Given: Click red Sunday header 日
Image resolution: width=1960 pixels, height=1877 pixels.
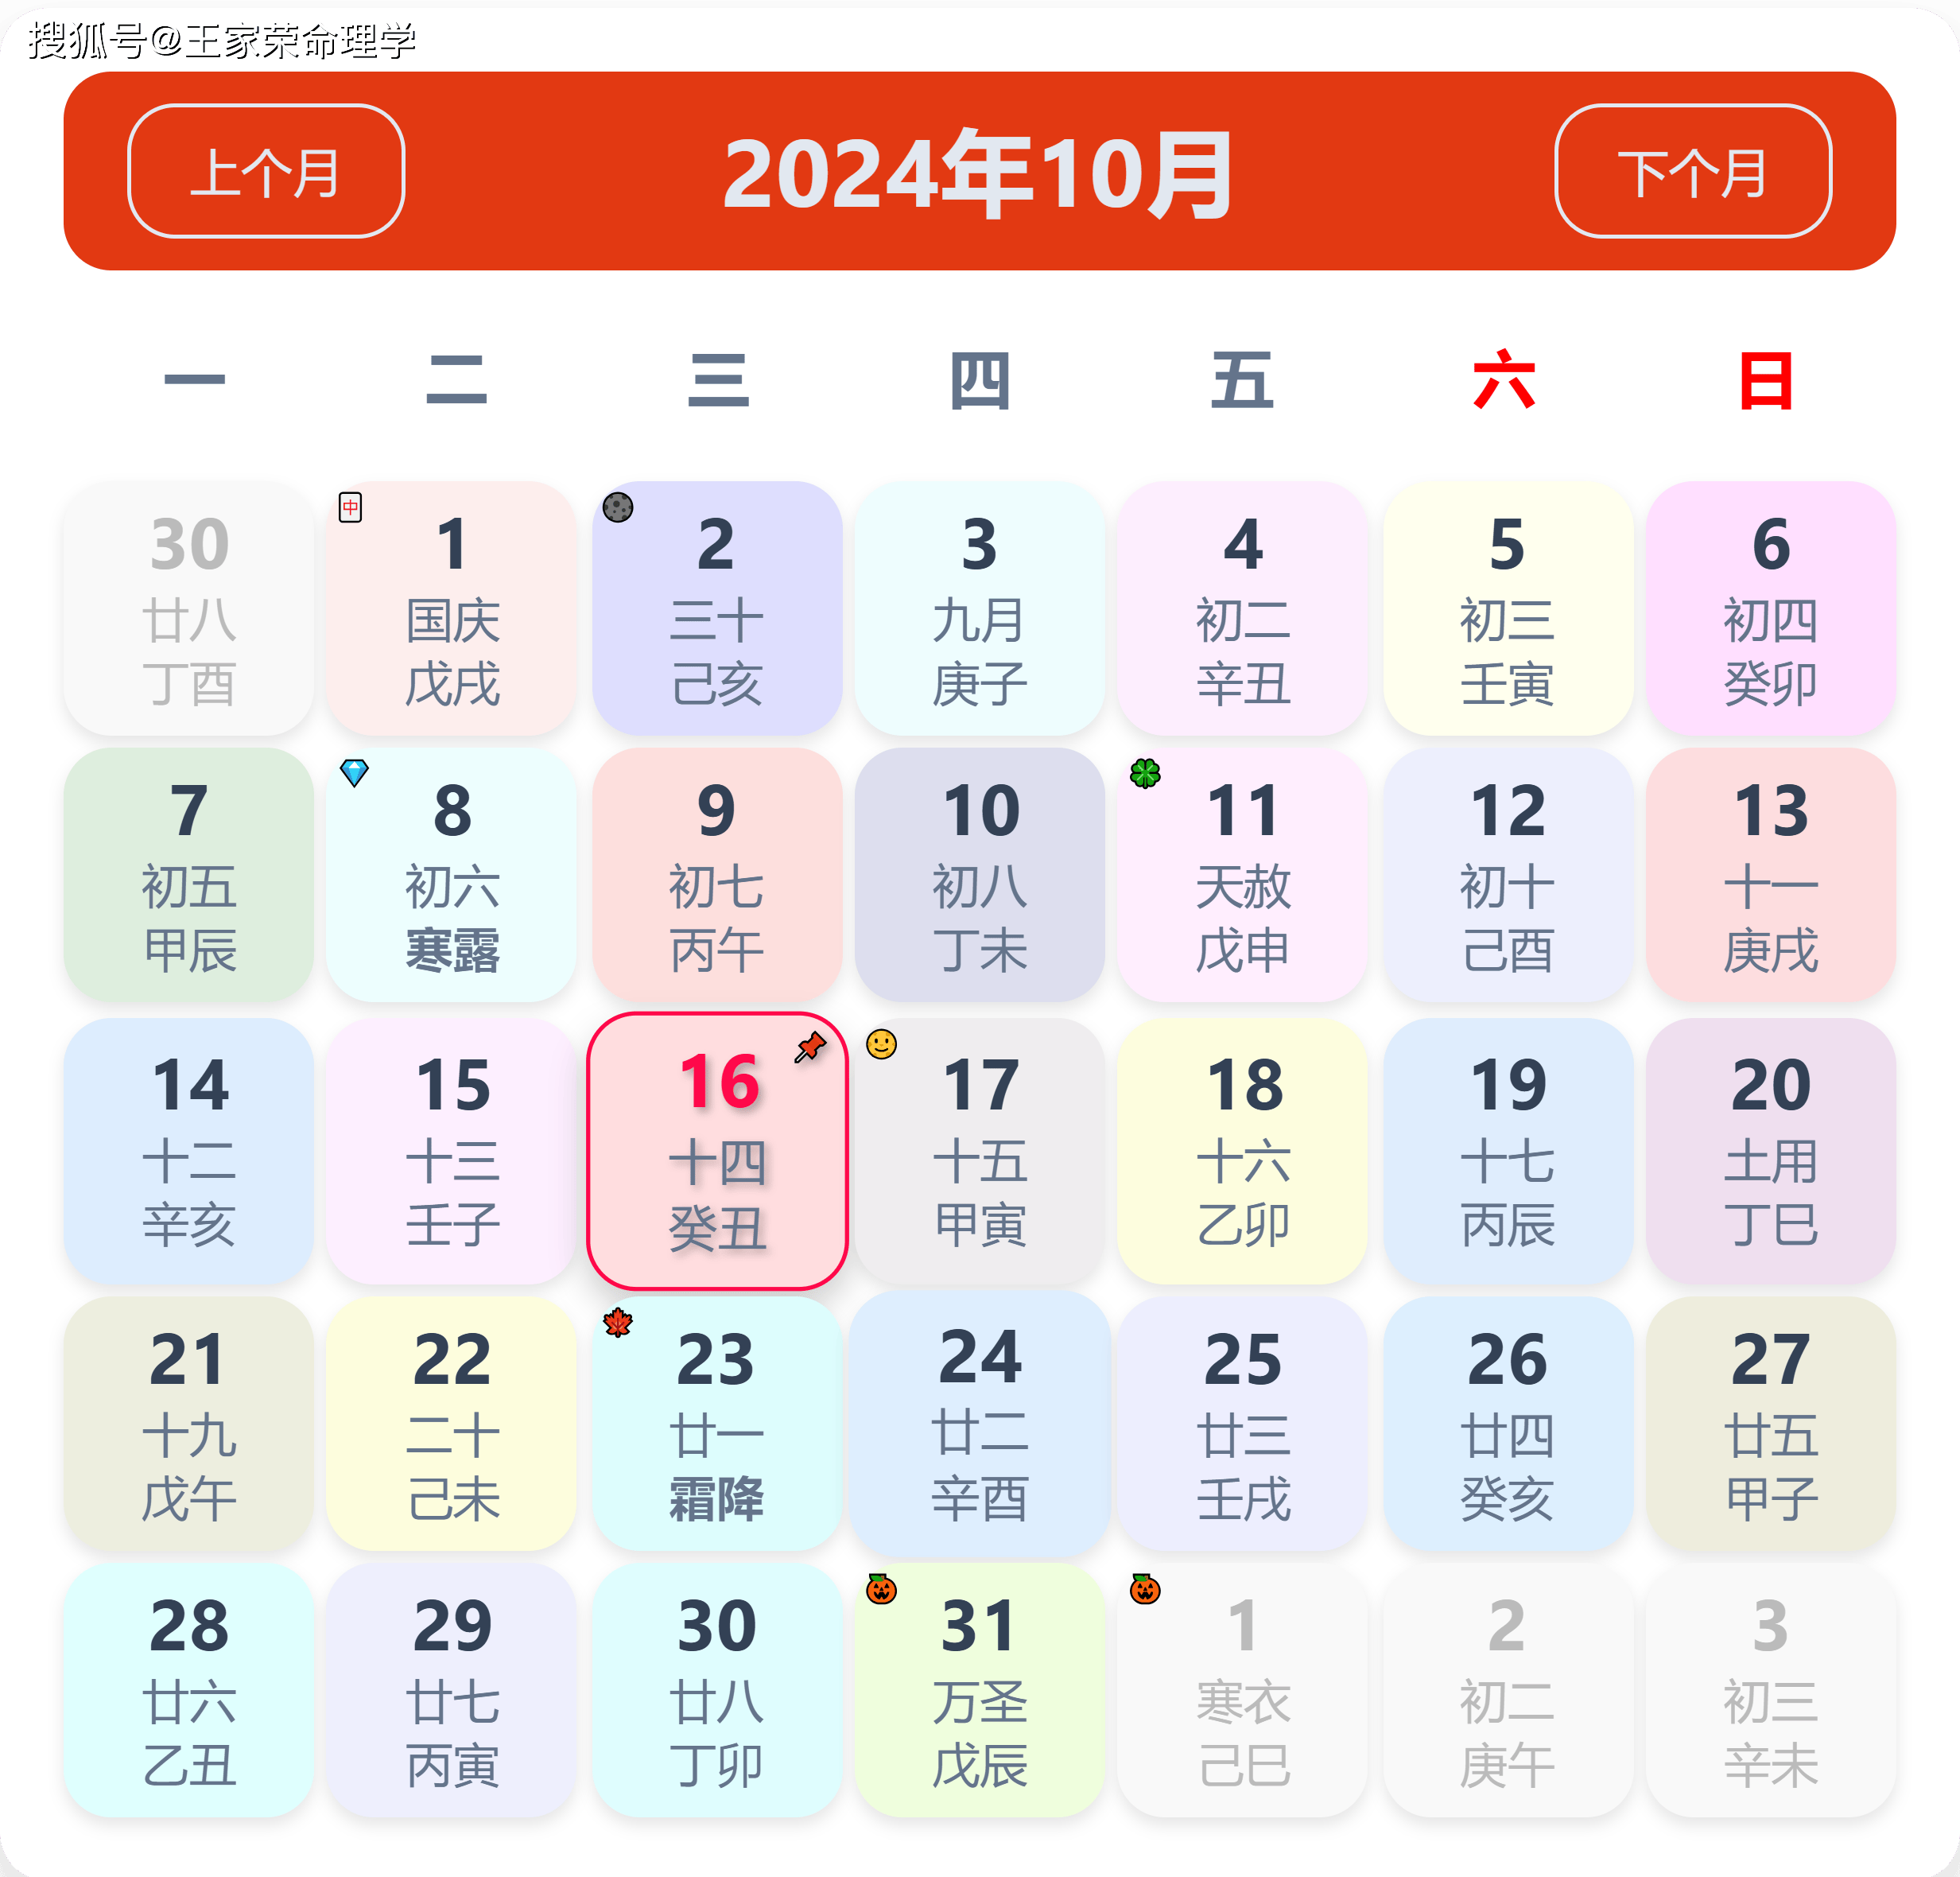Looking at the screenshot, I should click(x=1767, y=380).
